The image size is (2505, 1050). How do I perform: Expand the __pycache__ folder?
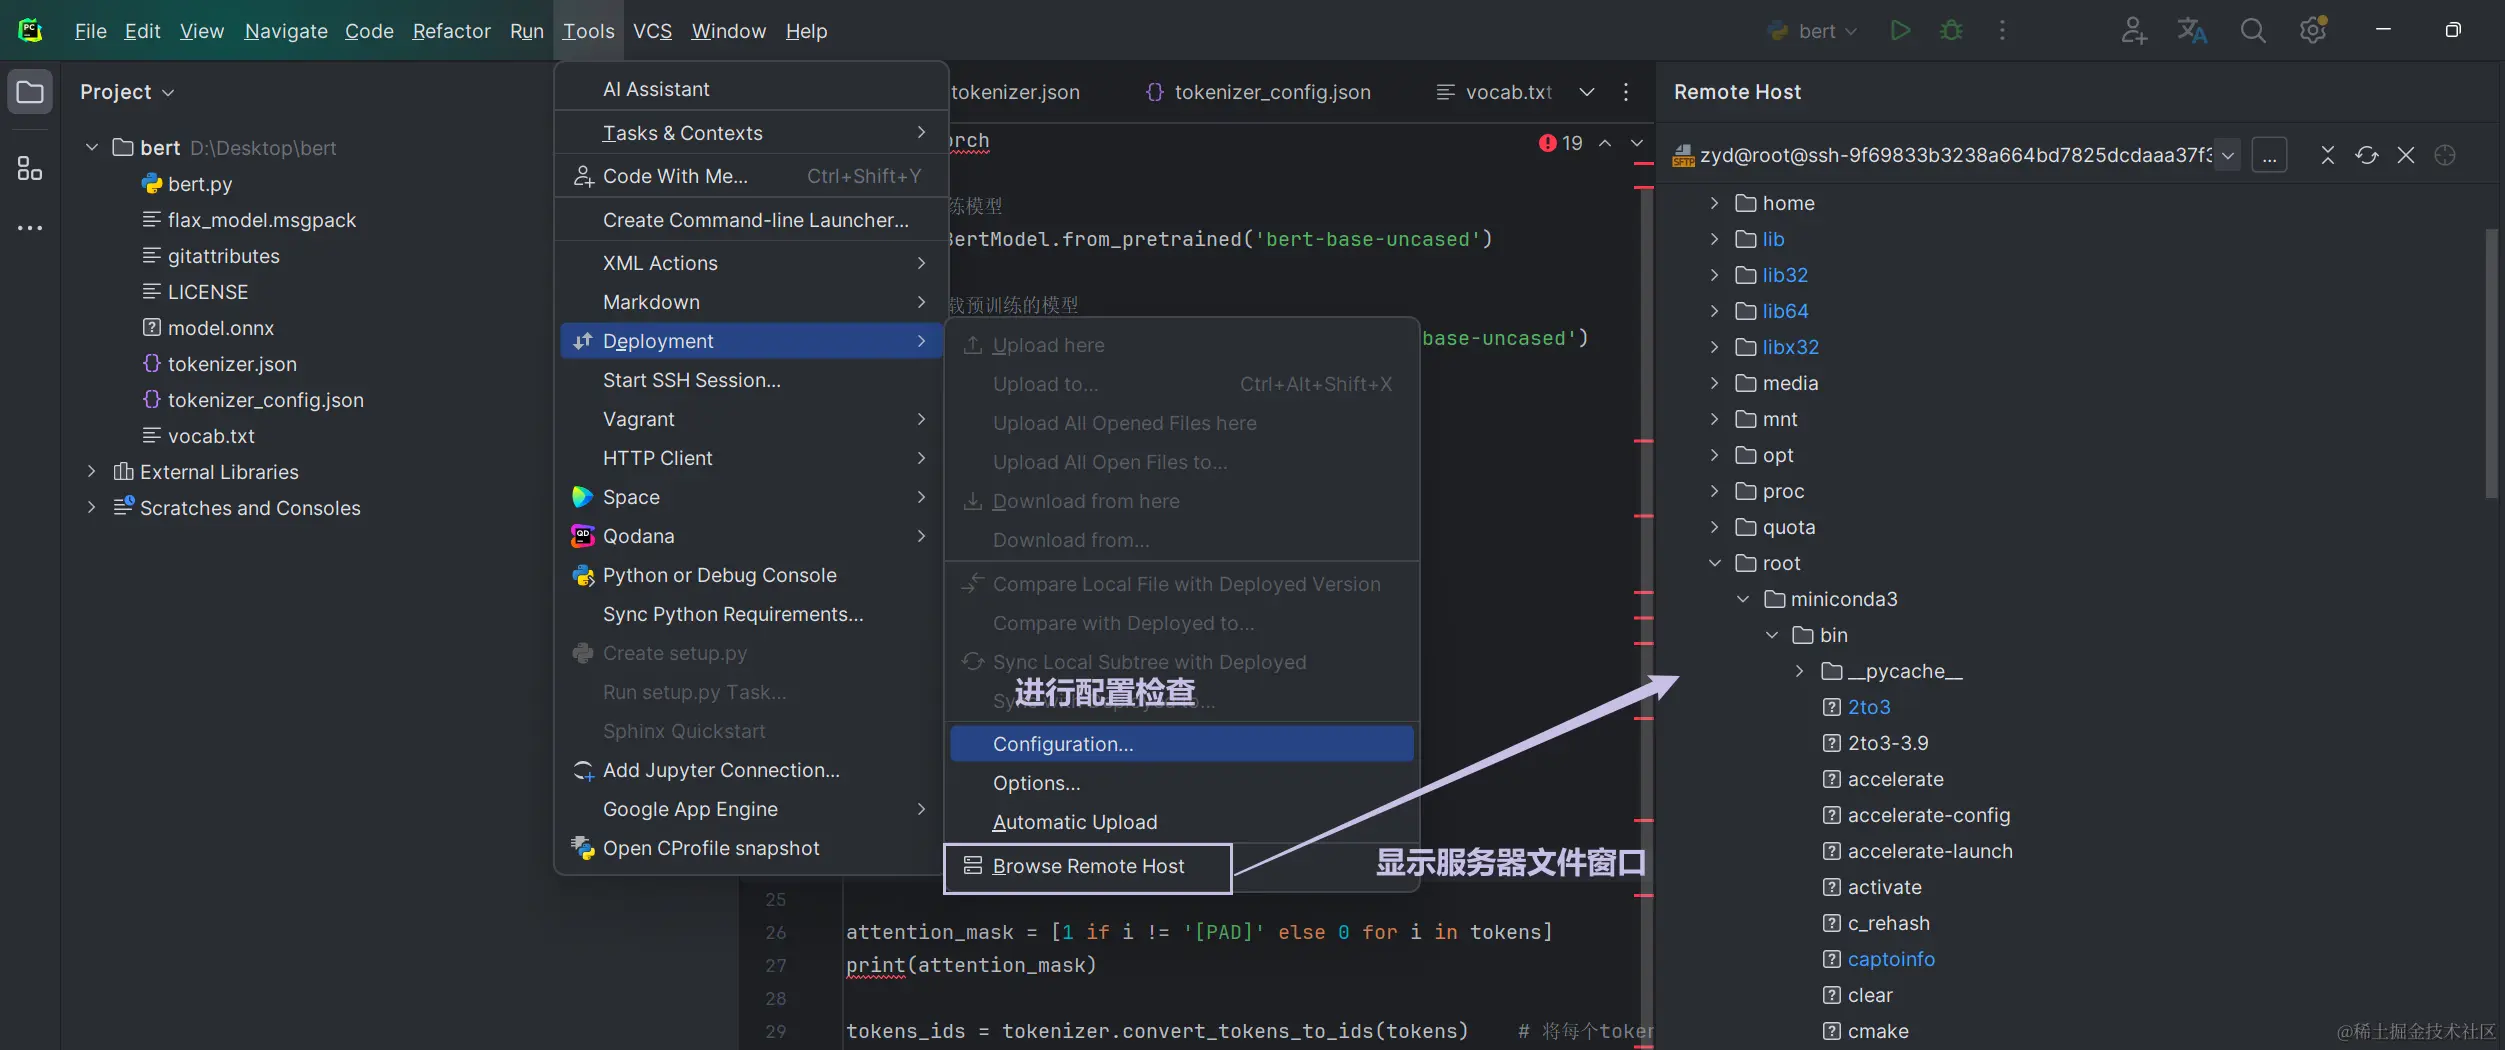(1800, 671)
